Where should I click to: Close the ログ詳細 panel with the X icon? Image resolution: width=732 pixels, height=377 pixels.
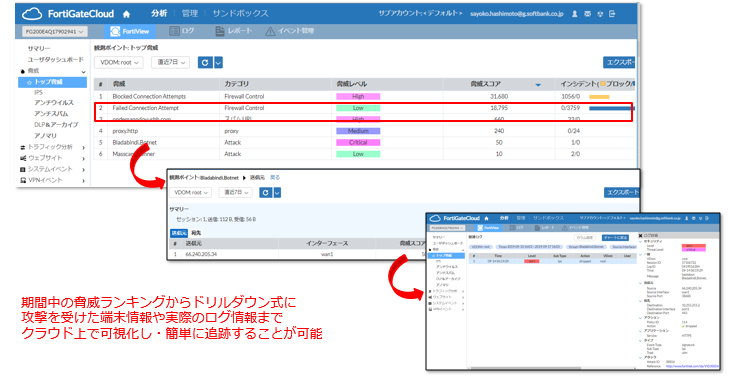pyautogui.click(x=640, y=236)
